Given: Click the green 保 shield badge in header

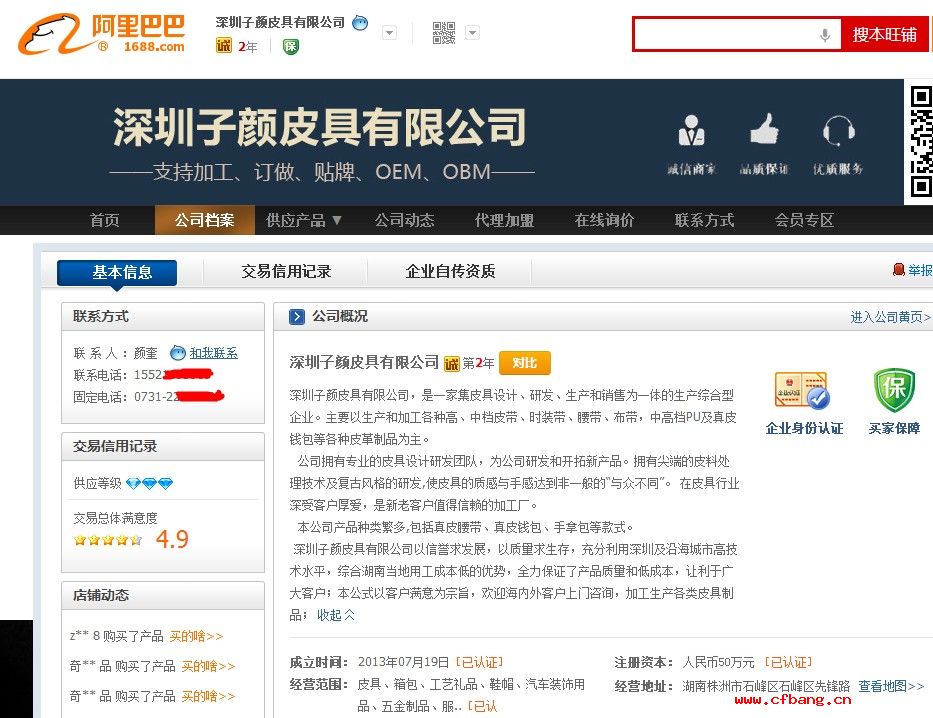Looking at the screenshot, I should coord(290,46).
